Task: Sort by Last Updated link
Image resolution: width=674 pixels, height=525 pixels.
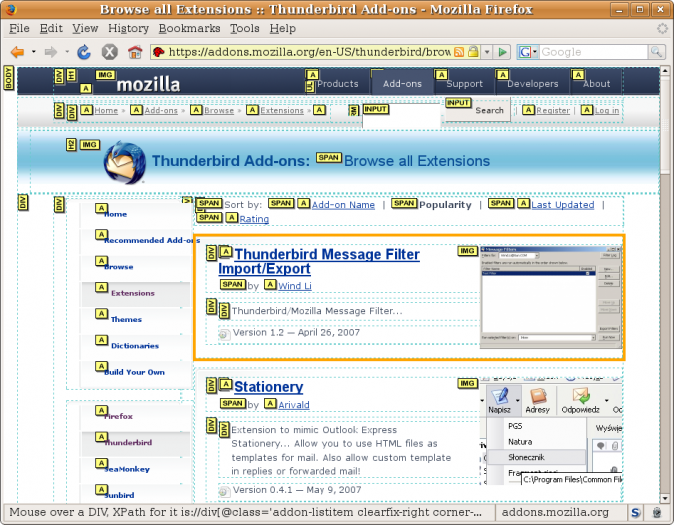Action: 563,205
